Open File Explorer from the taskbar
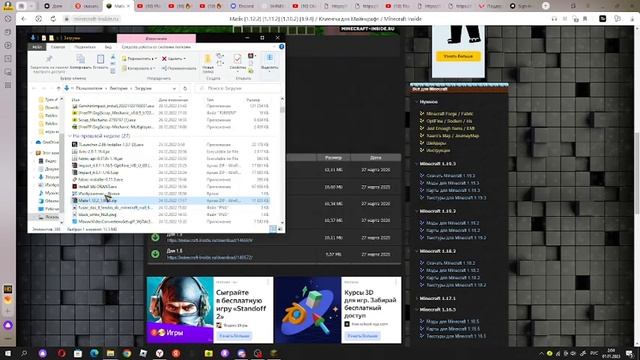Screen dimensions: 640x360 pos(110,353)
